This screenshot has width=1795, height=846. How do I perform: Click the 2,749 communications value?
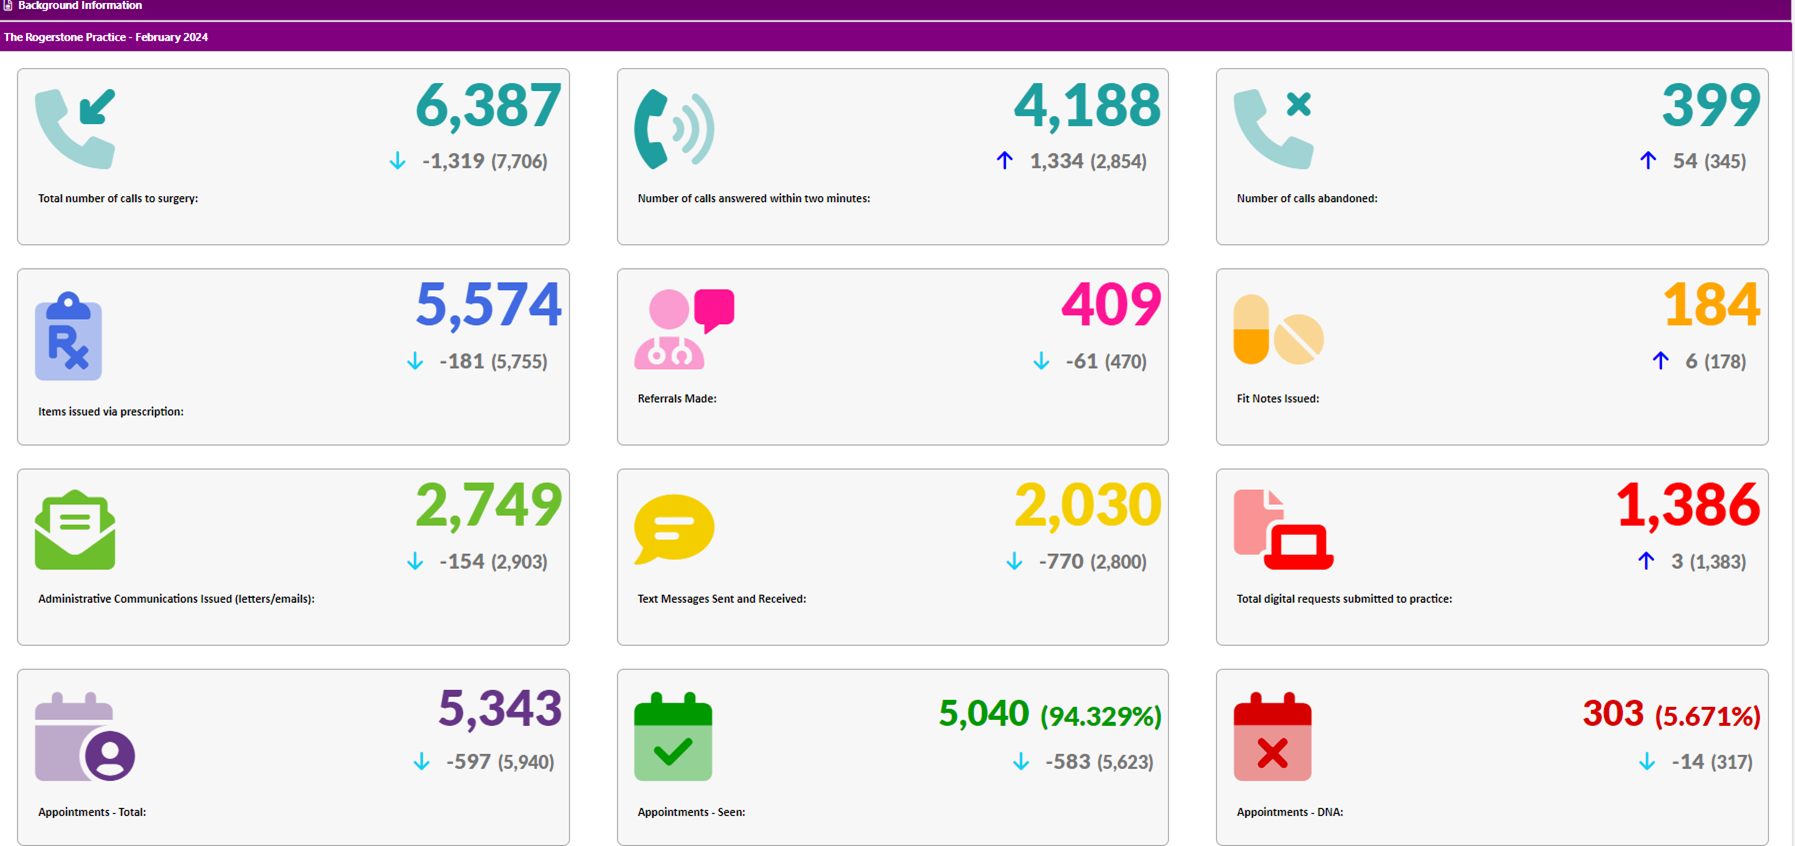(x=488, y=506)
